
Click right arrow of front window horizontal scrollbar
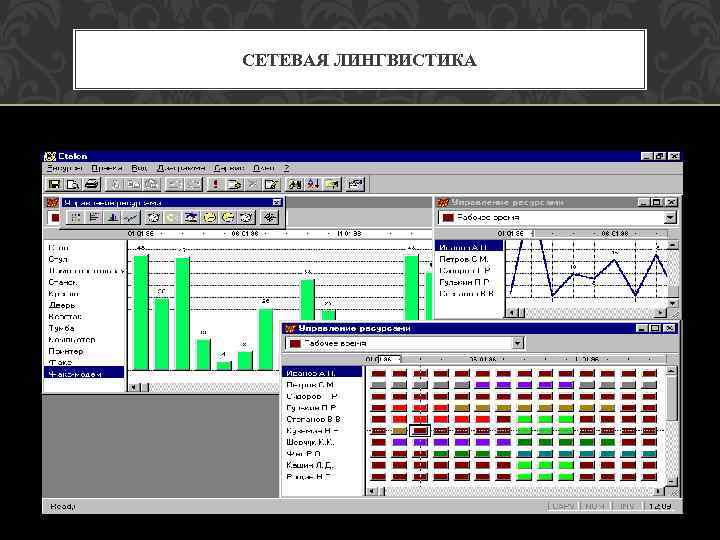[659, 491]
